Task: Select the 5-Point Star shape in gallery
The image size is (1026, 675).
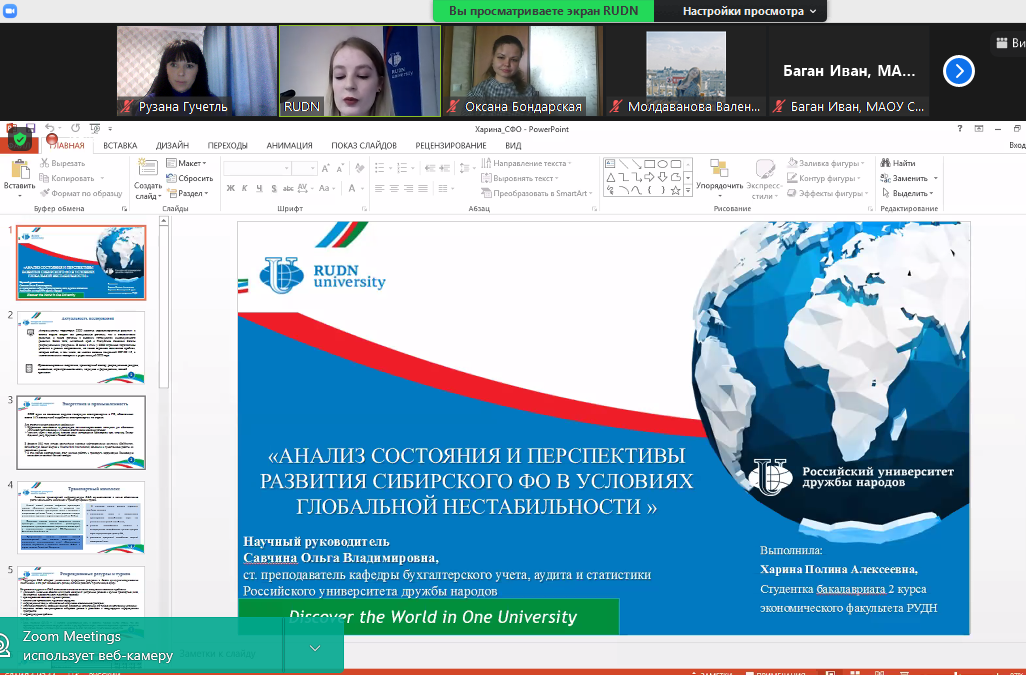Action: [675, 190]
